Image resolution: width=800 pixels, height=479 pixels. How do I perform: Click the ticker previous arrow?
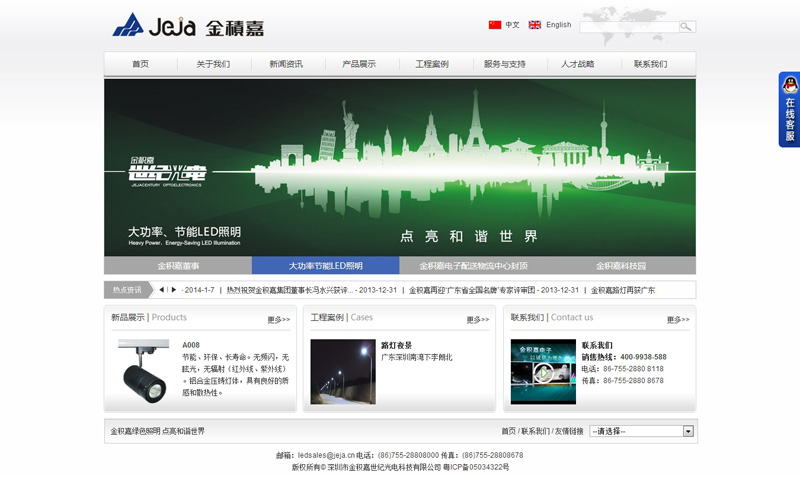pyautogui.click(x=161, y=290)
